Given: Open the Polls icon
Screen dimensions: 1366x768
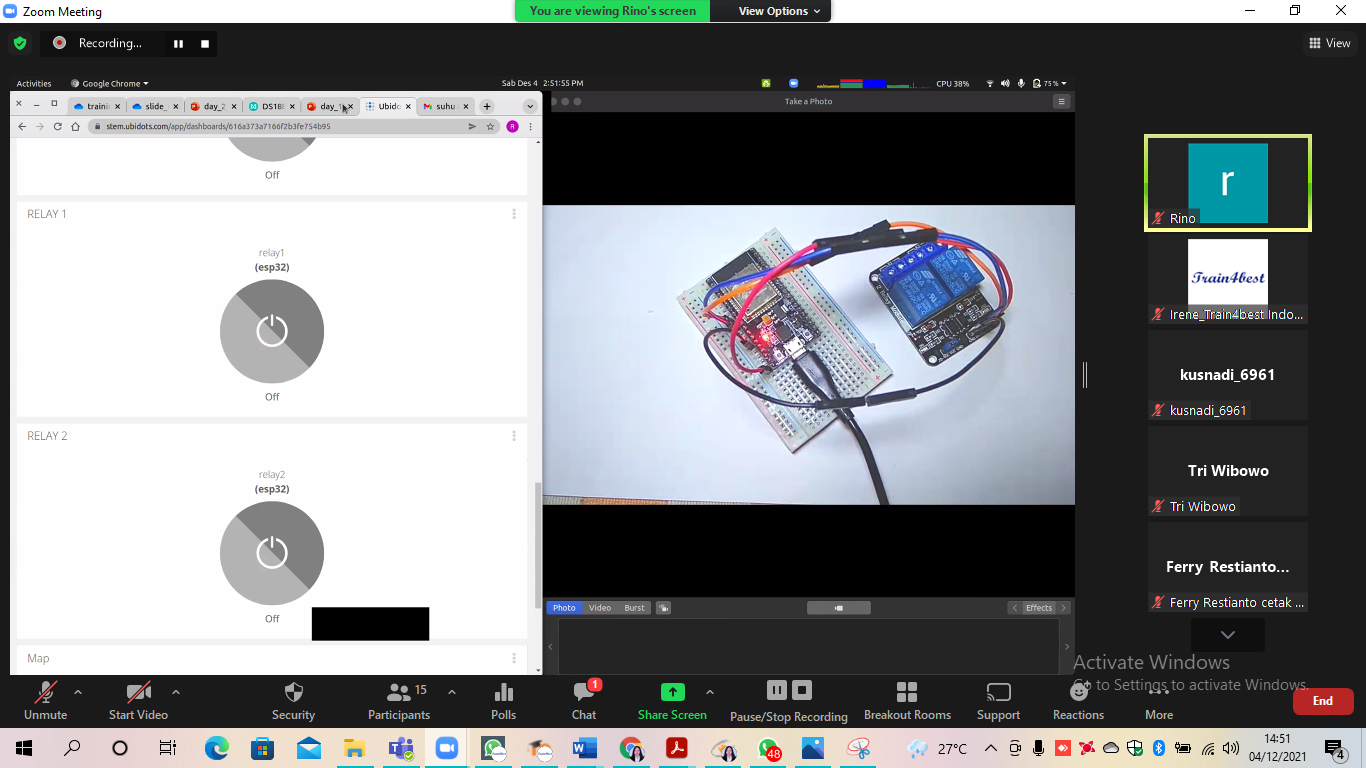Looking at the screenshot, I should click(x=504, y=693).
